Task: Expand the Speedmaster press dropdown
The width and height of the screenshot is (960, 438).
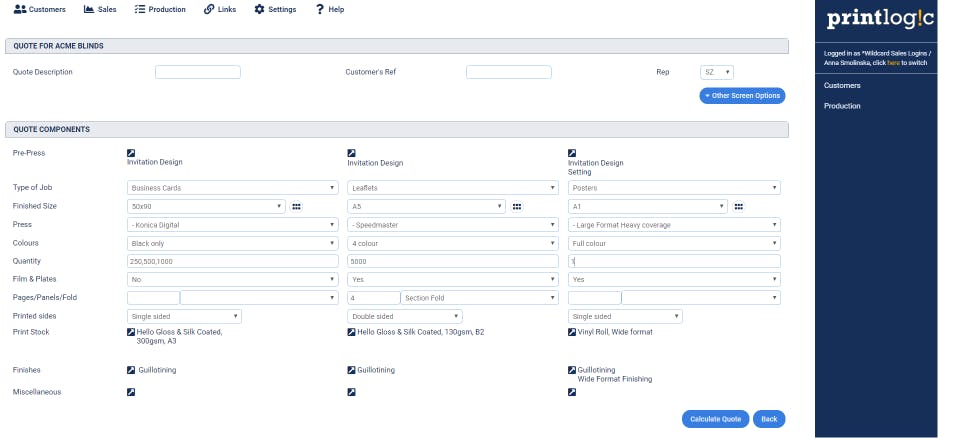Action: [x=452, y=225]
